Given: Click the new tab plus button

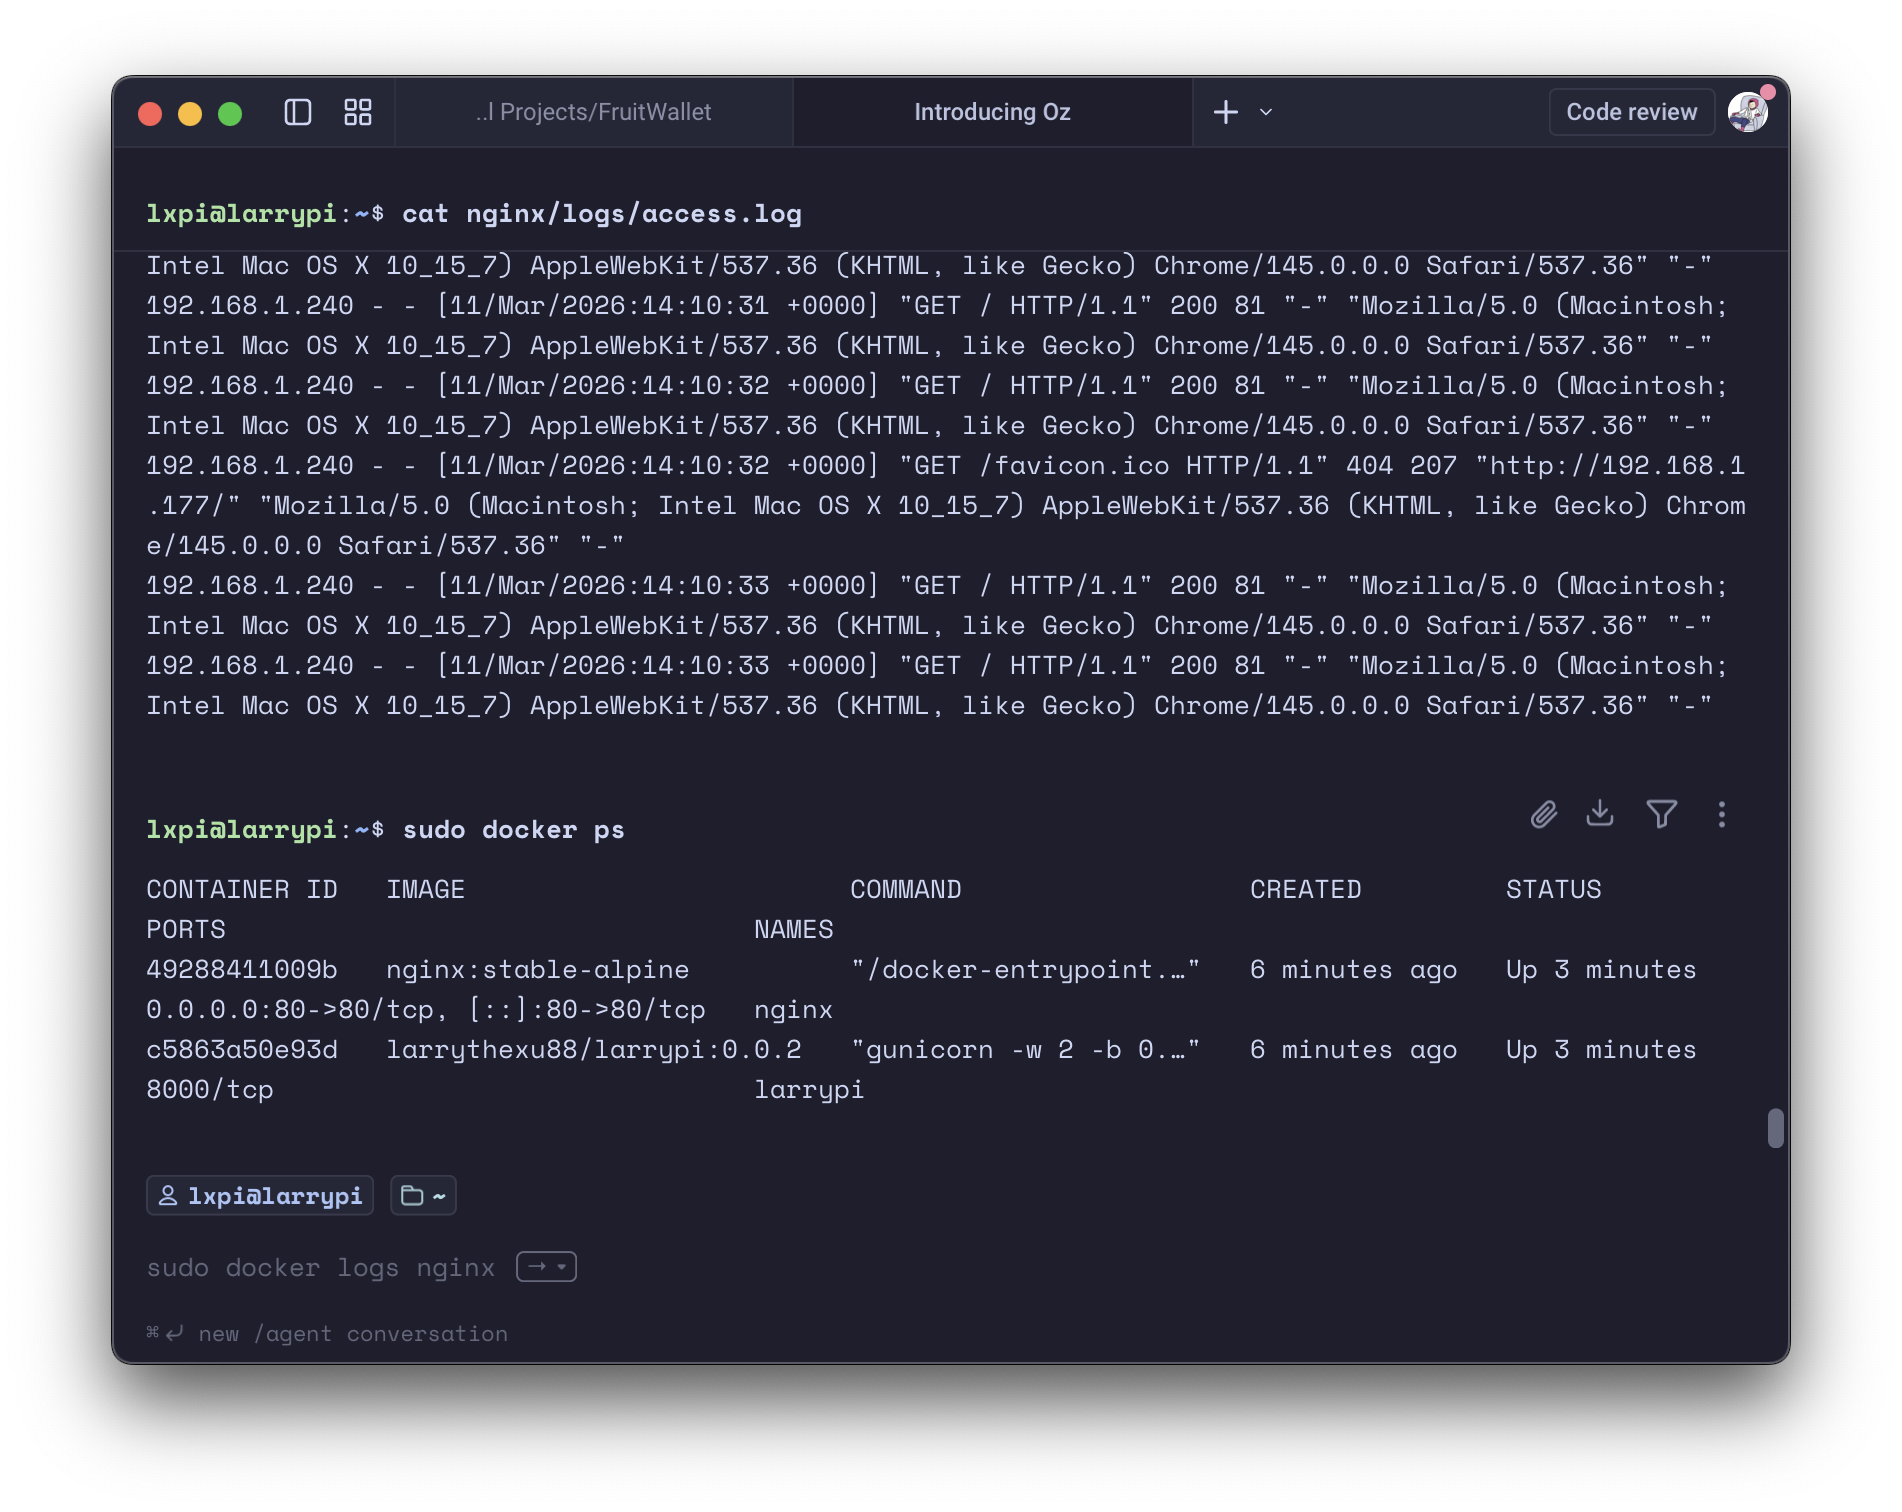Looking at the screenshot, I should (1225, 112).
